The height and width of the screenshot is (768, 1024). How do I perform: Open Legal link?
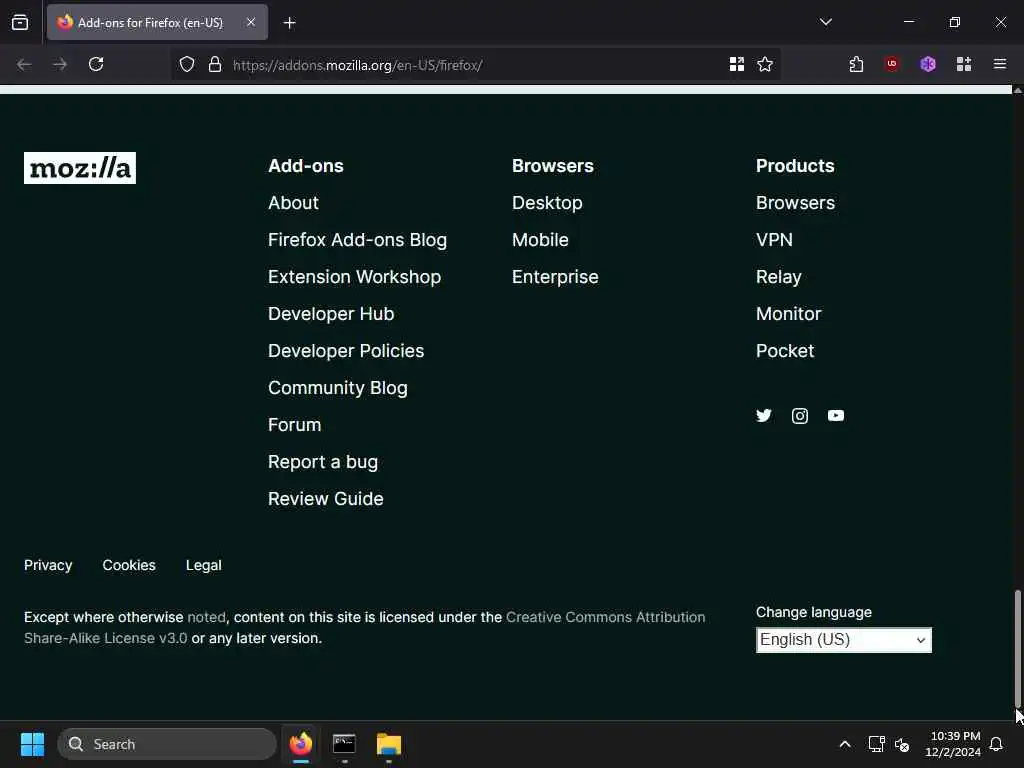(x=203, y=566)
